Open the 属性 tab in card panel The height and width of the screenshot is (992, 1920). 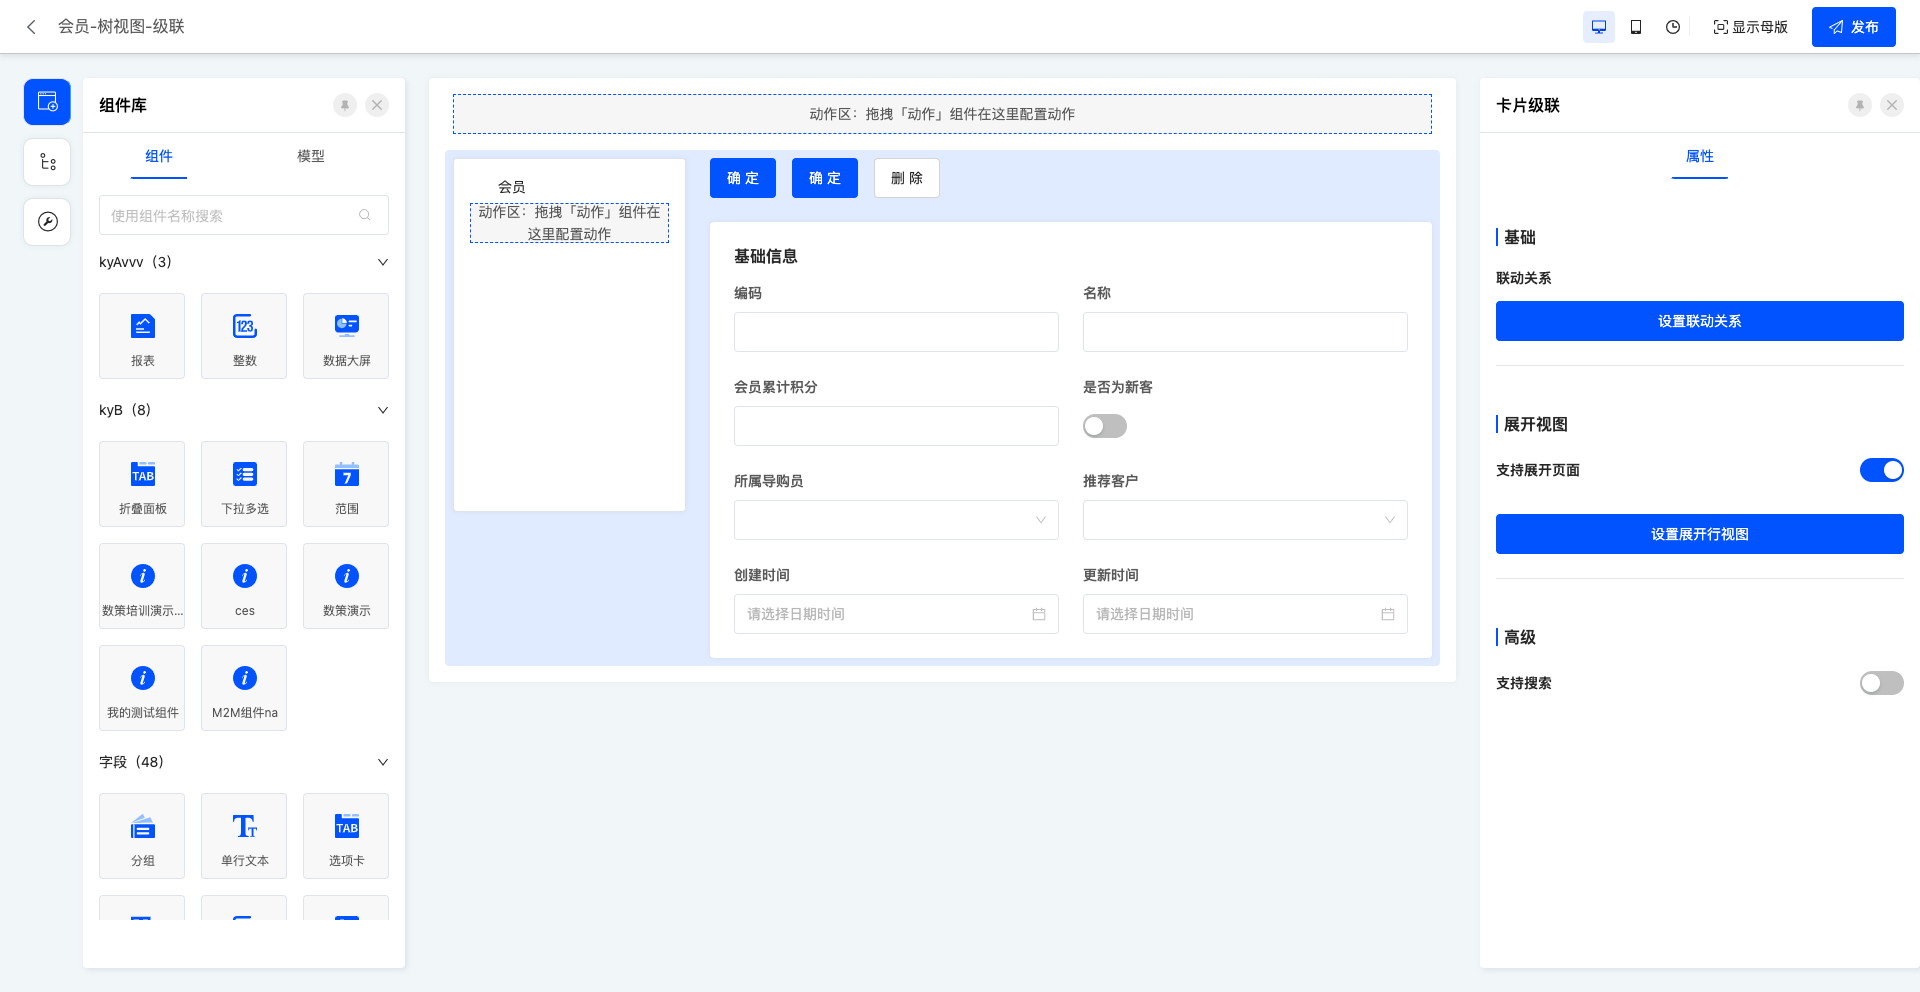[1699, 157]
